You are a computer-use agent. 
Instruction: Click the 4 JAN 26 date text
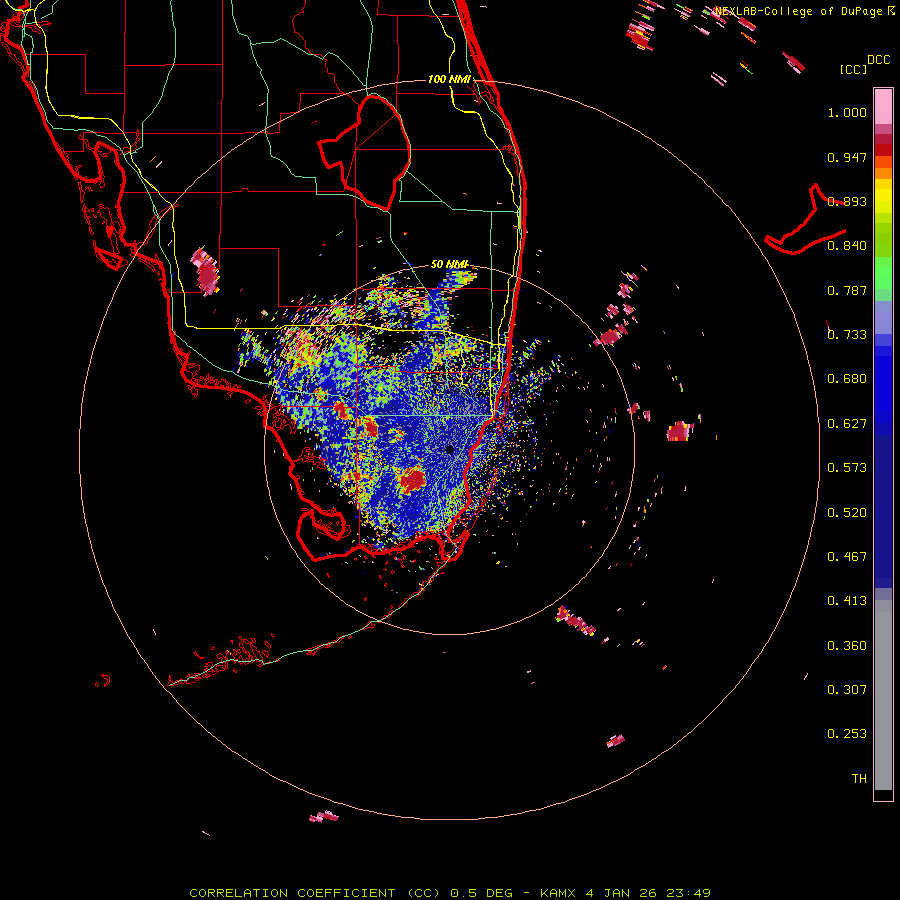tap(621, 893)
